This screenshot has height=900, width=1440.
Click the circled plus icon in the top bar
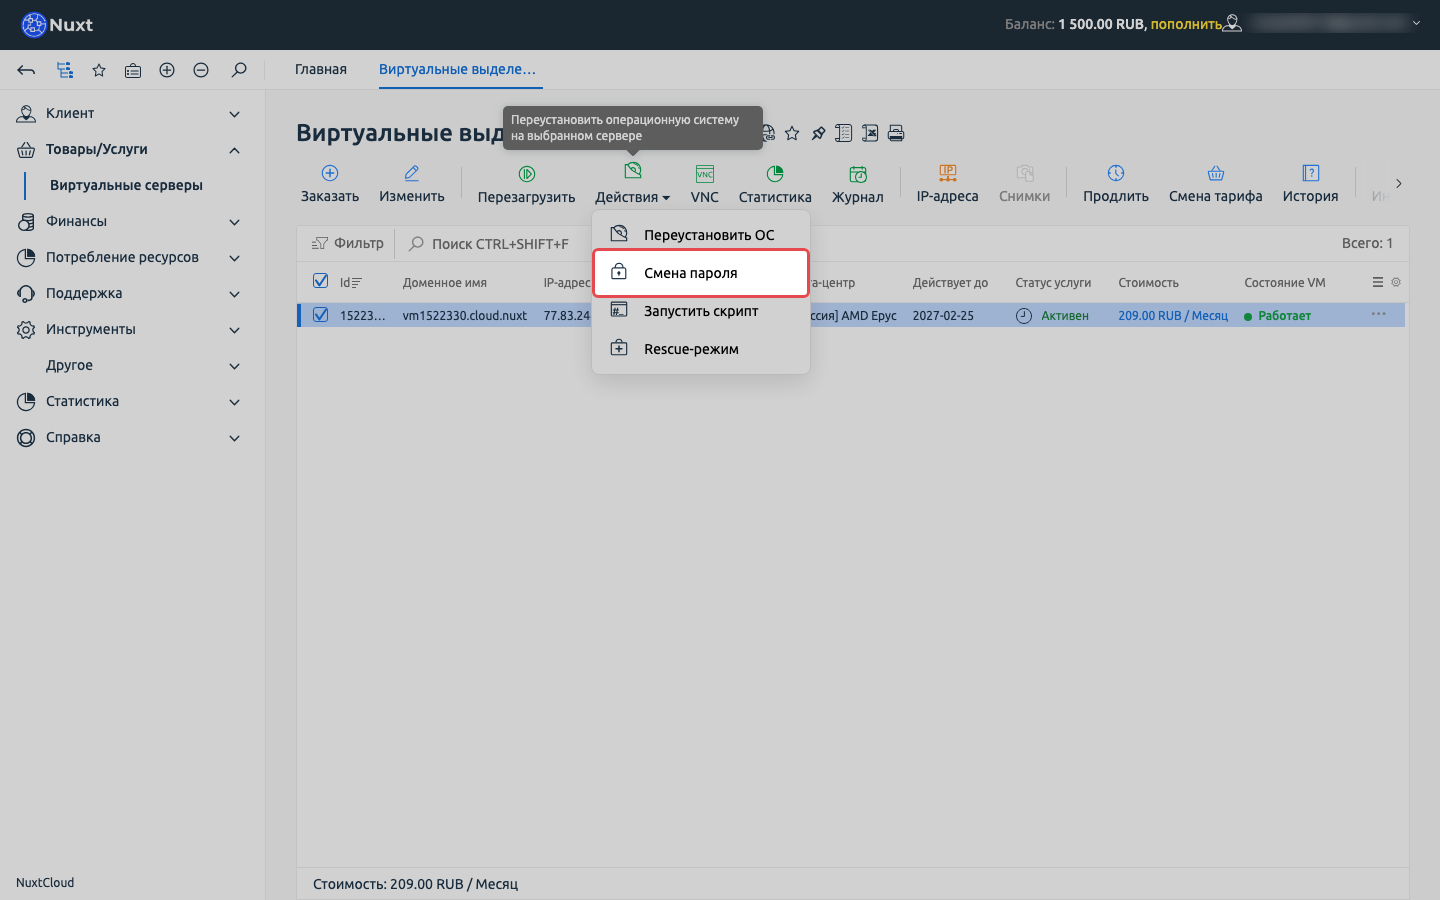point(167,70)
